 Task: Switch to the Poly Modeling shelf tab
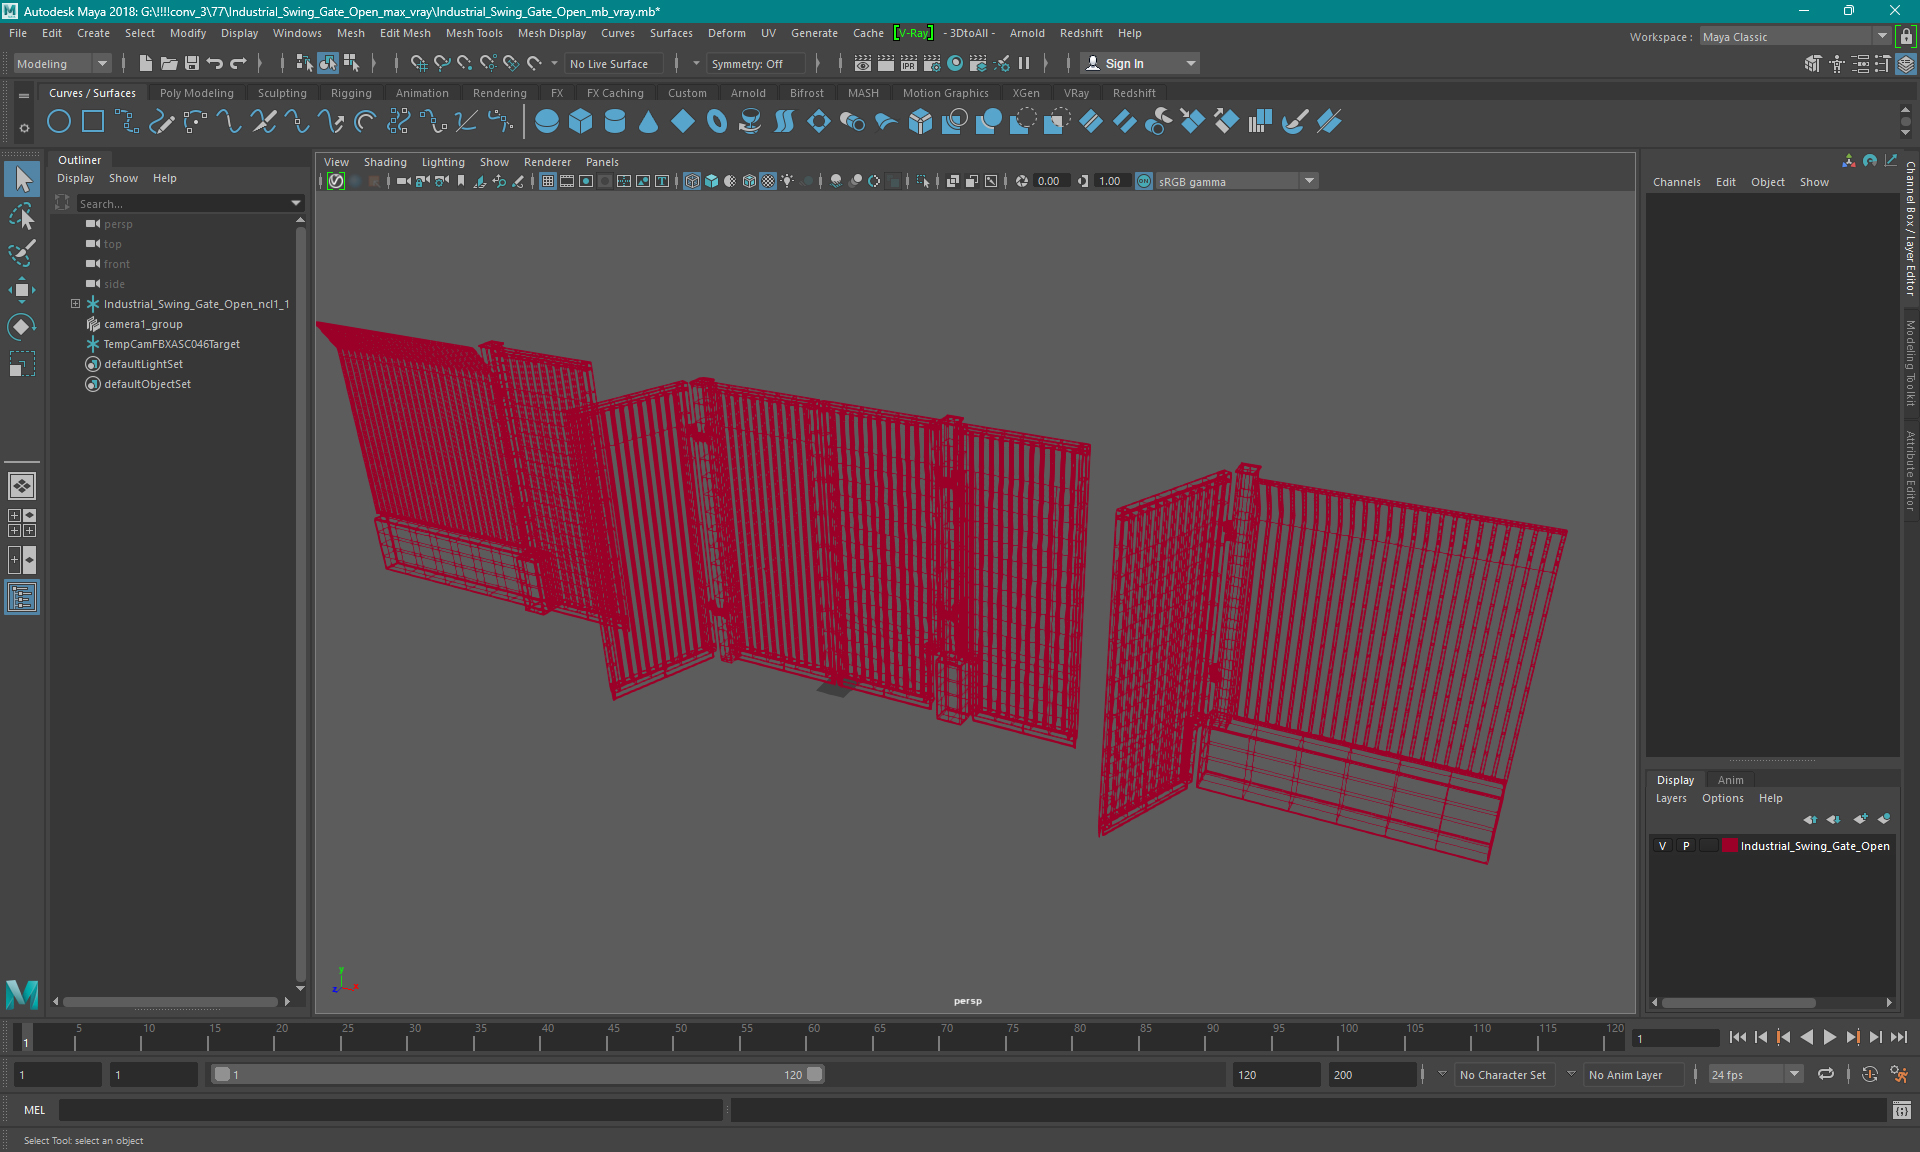point(197,93)
